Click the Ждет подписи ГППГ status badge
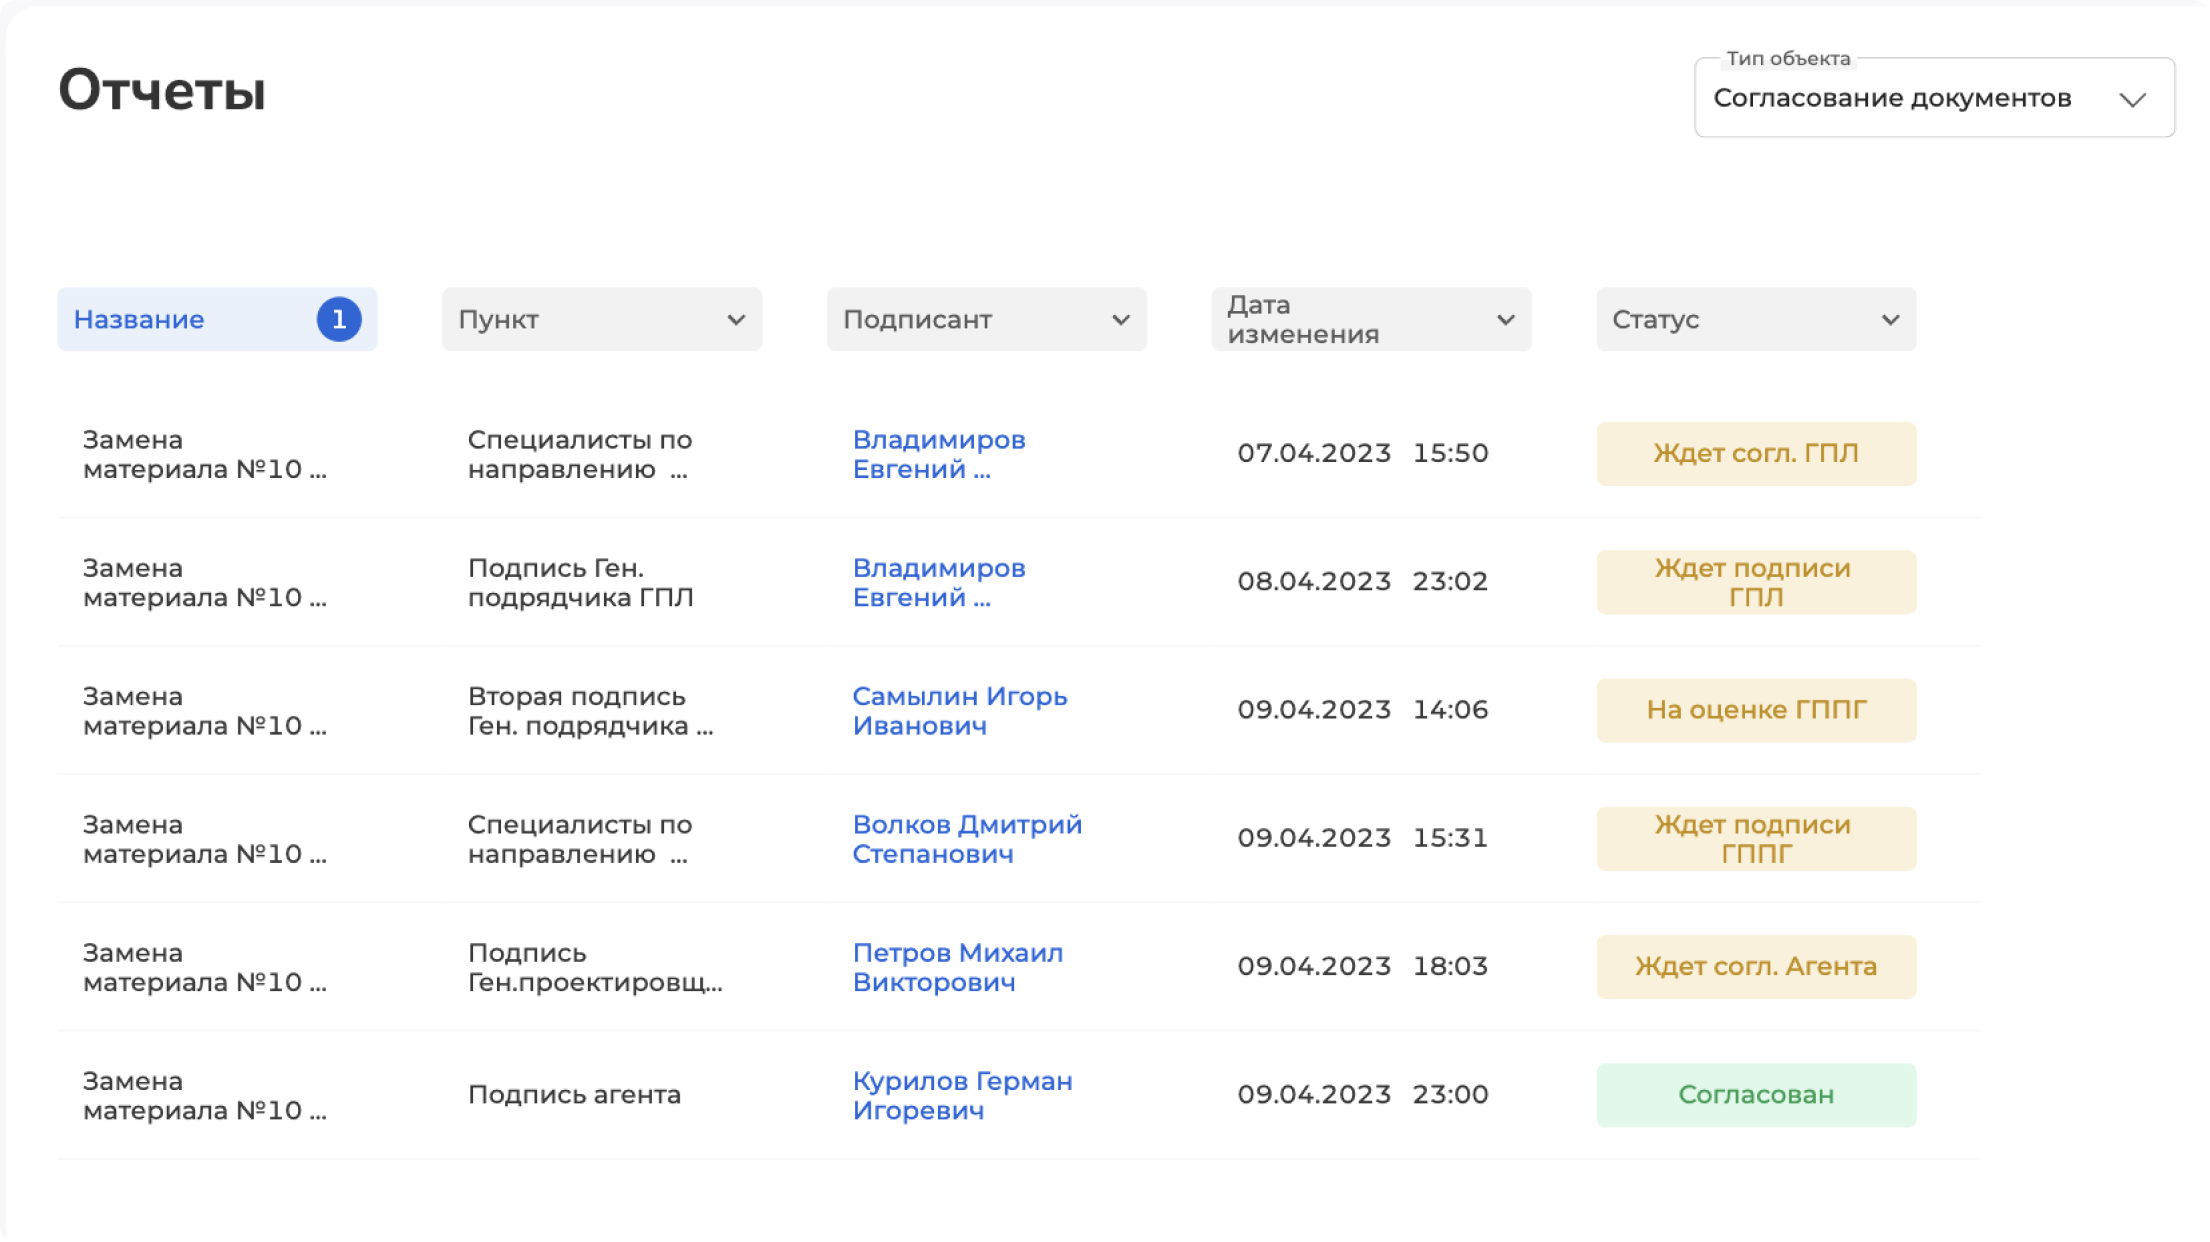The width and height of the screenshot is (2210, 1242). (1755, 838)
